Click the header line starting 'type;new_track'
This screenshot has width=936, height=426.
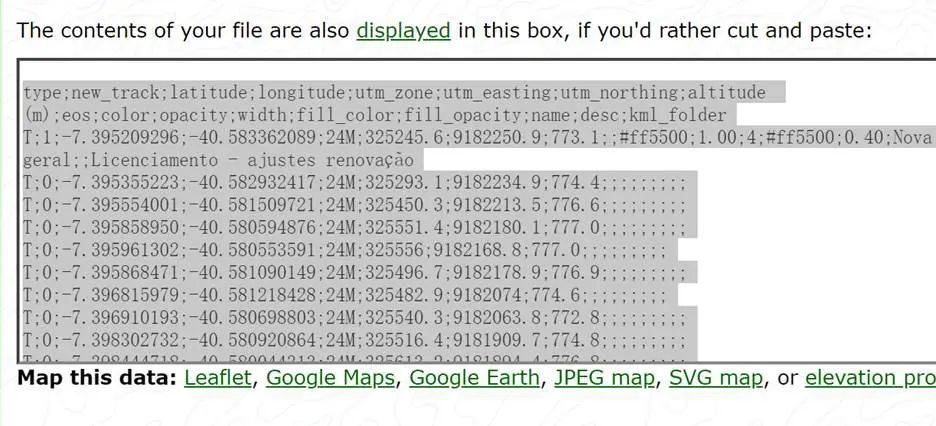tap(394, 93)
